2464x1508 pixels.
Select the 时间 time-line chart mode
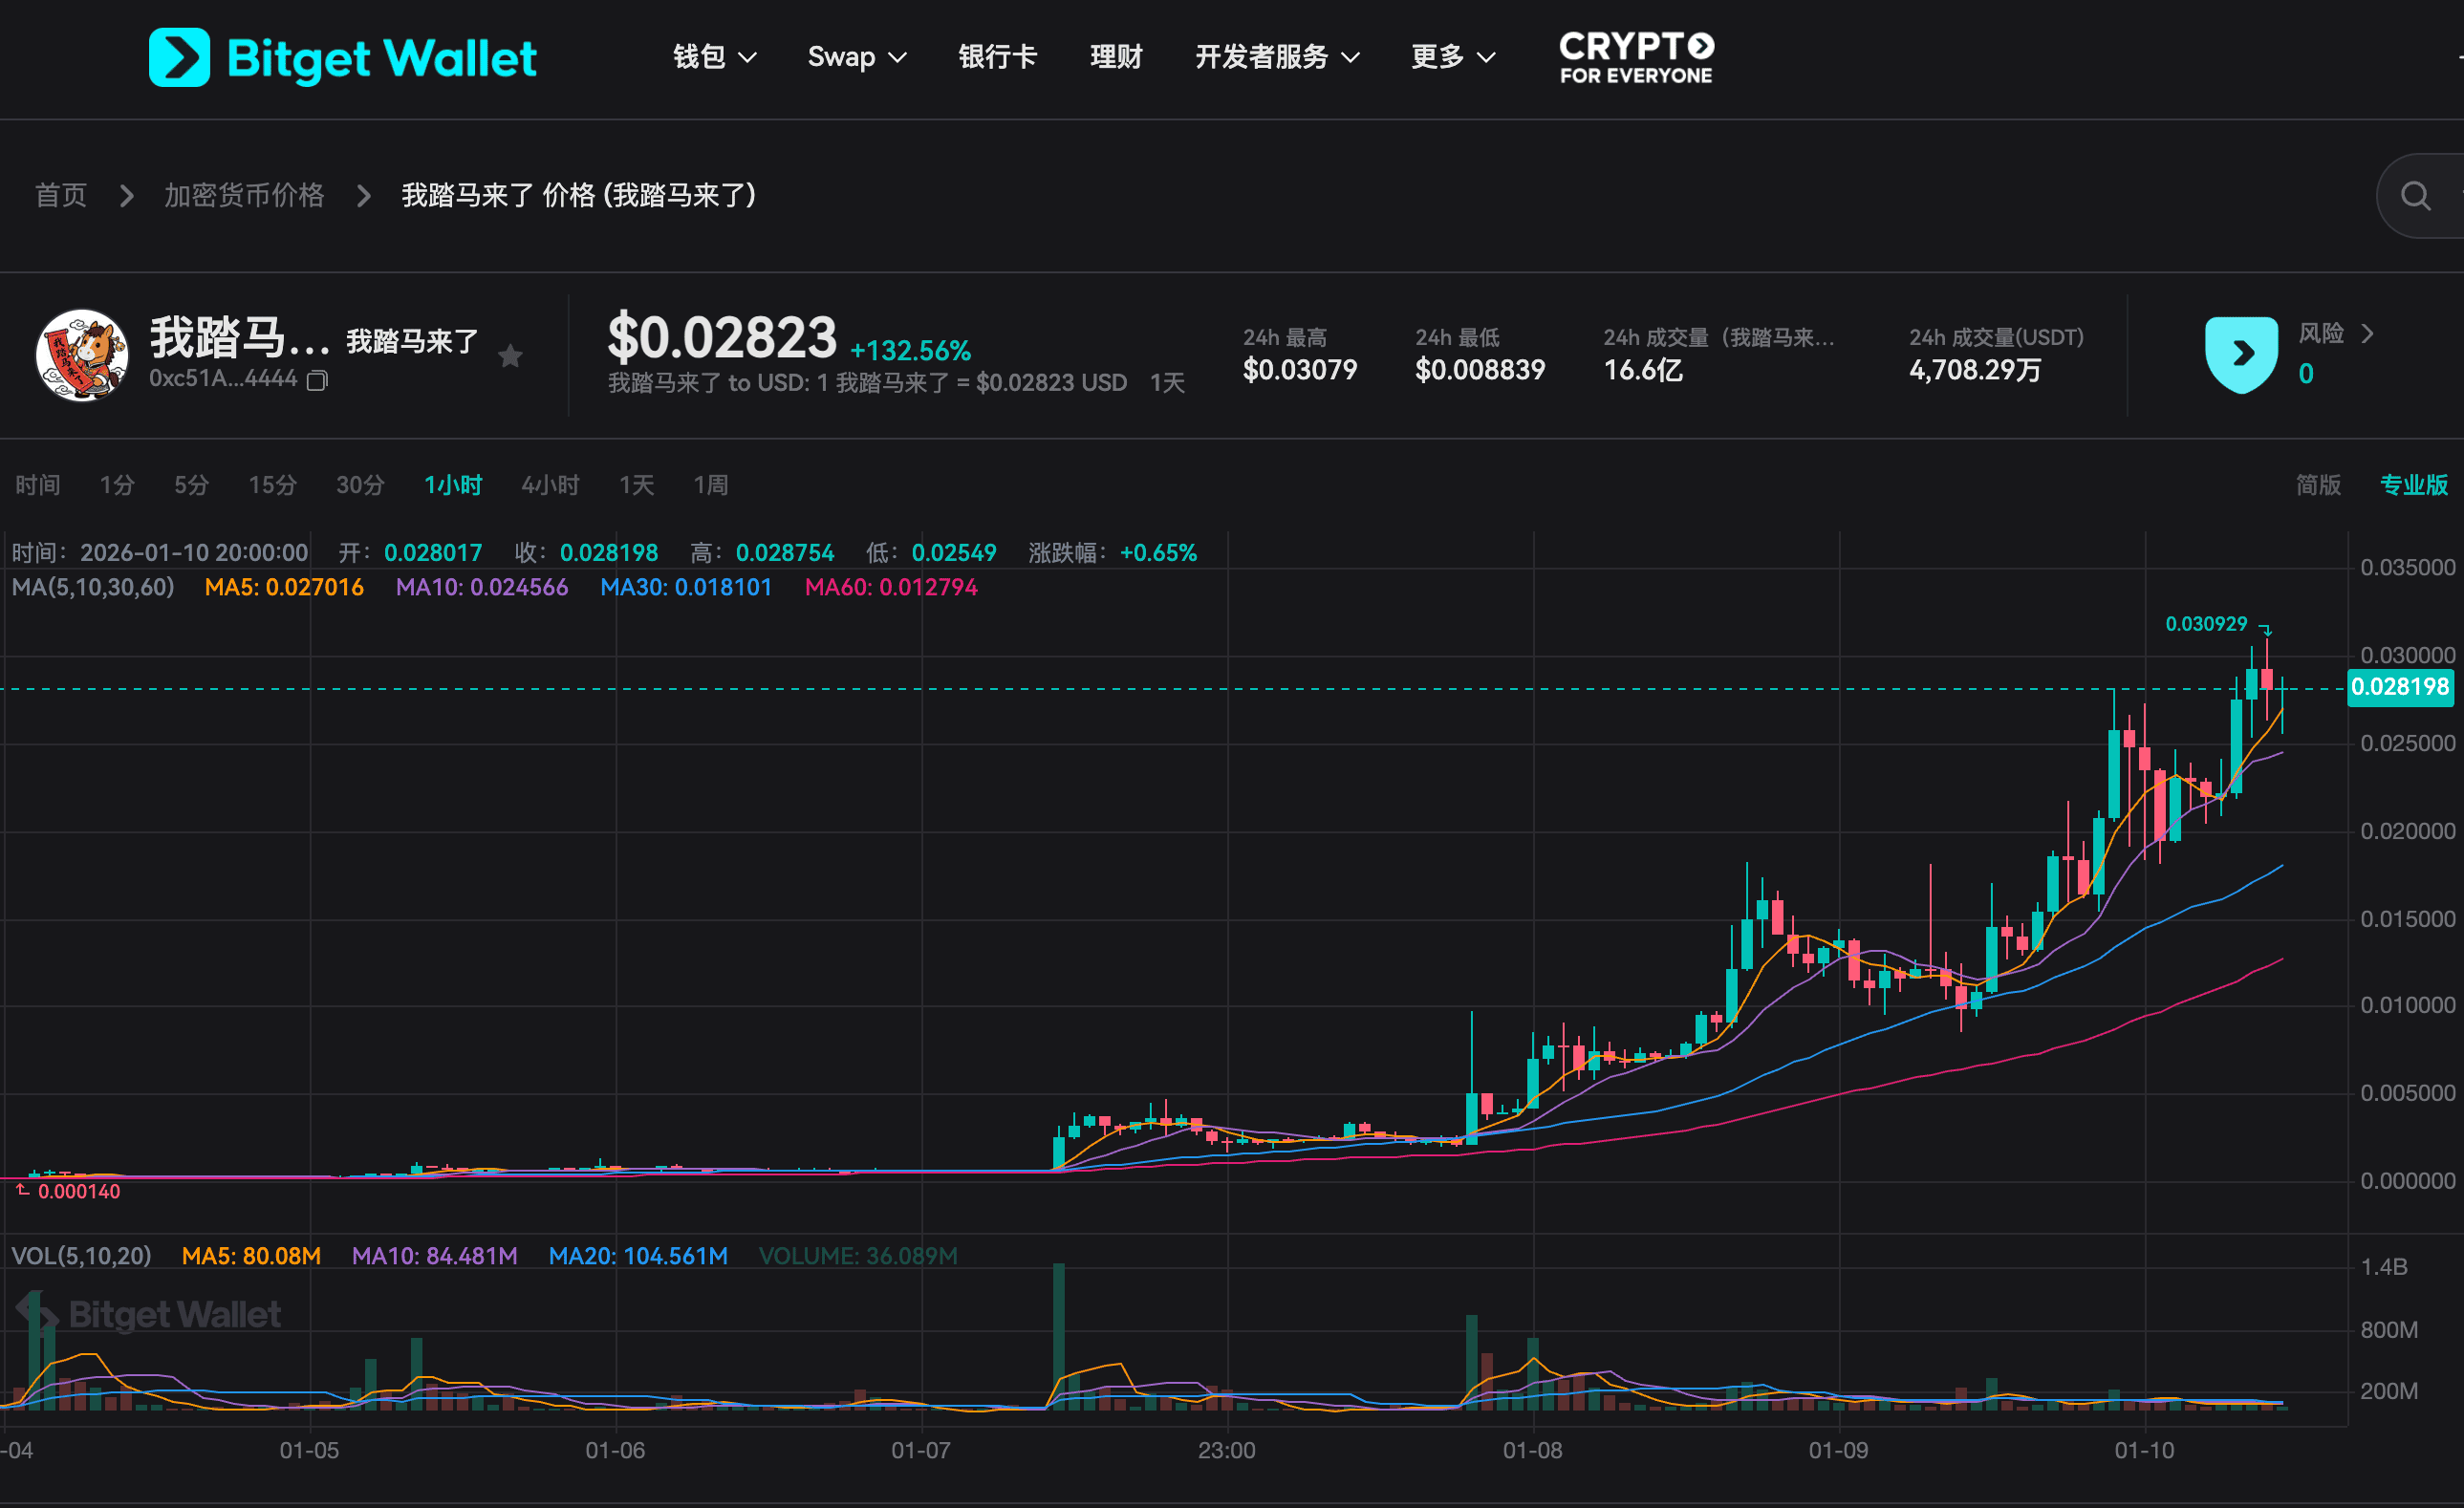pyautogui.click(x=38, y=485)
